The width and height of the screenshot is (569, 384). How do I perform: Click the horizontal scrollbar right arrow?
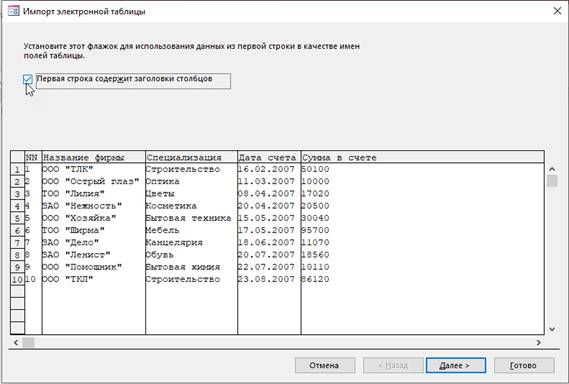point(539,342)
